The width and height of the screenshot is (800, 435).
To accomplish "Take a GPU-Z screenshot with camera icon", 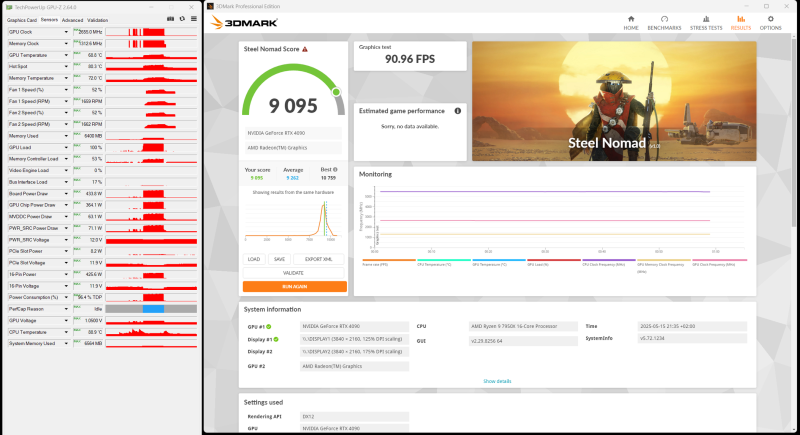I will tap(170, 19).
